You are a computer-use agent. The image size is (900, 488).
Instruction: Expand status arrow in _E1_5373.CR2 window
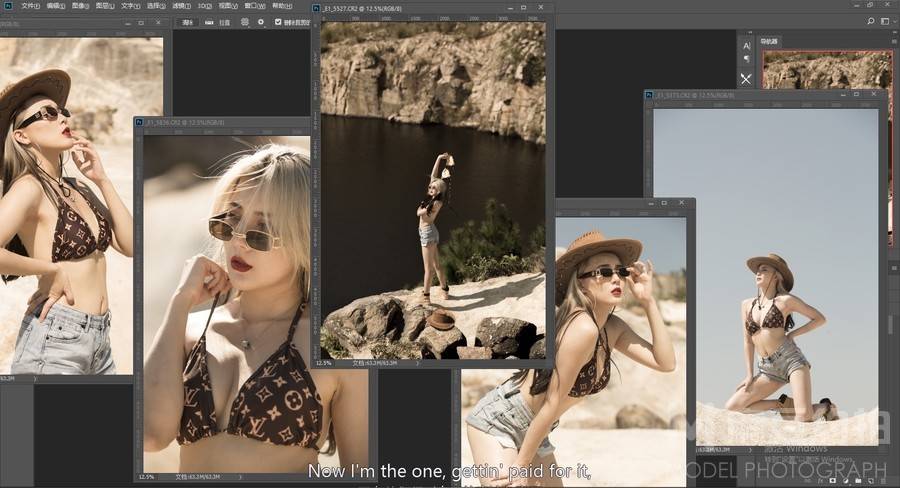click(750, 450)
